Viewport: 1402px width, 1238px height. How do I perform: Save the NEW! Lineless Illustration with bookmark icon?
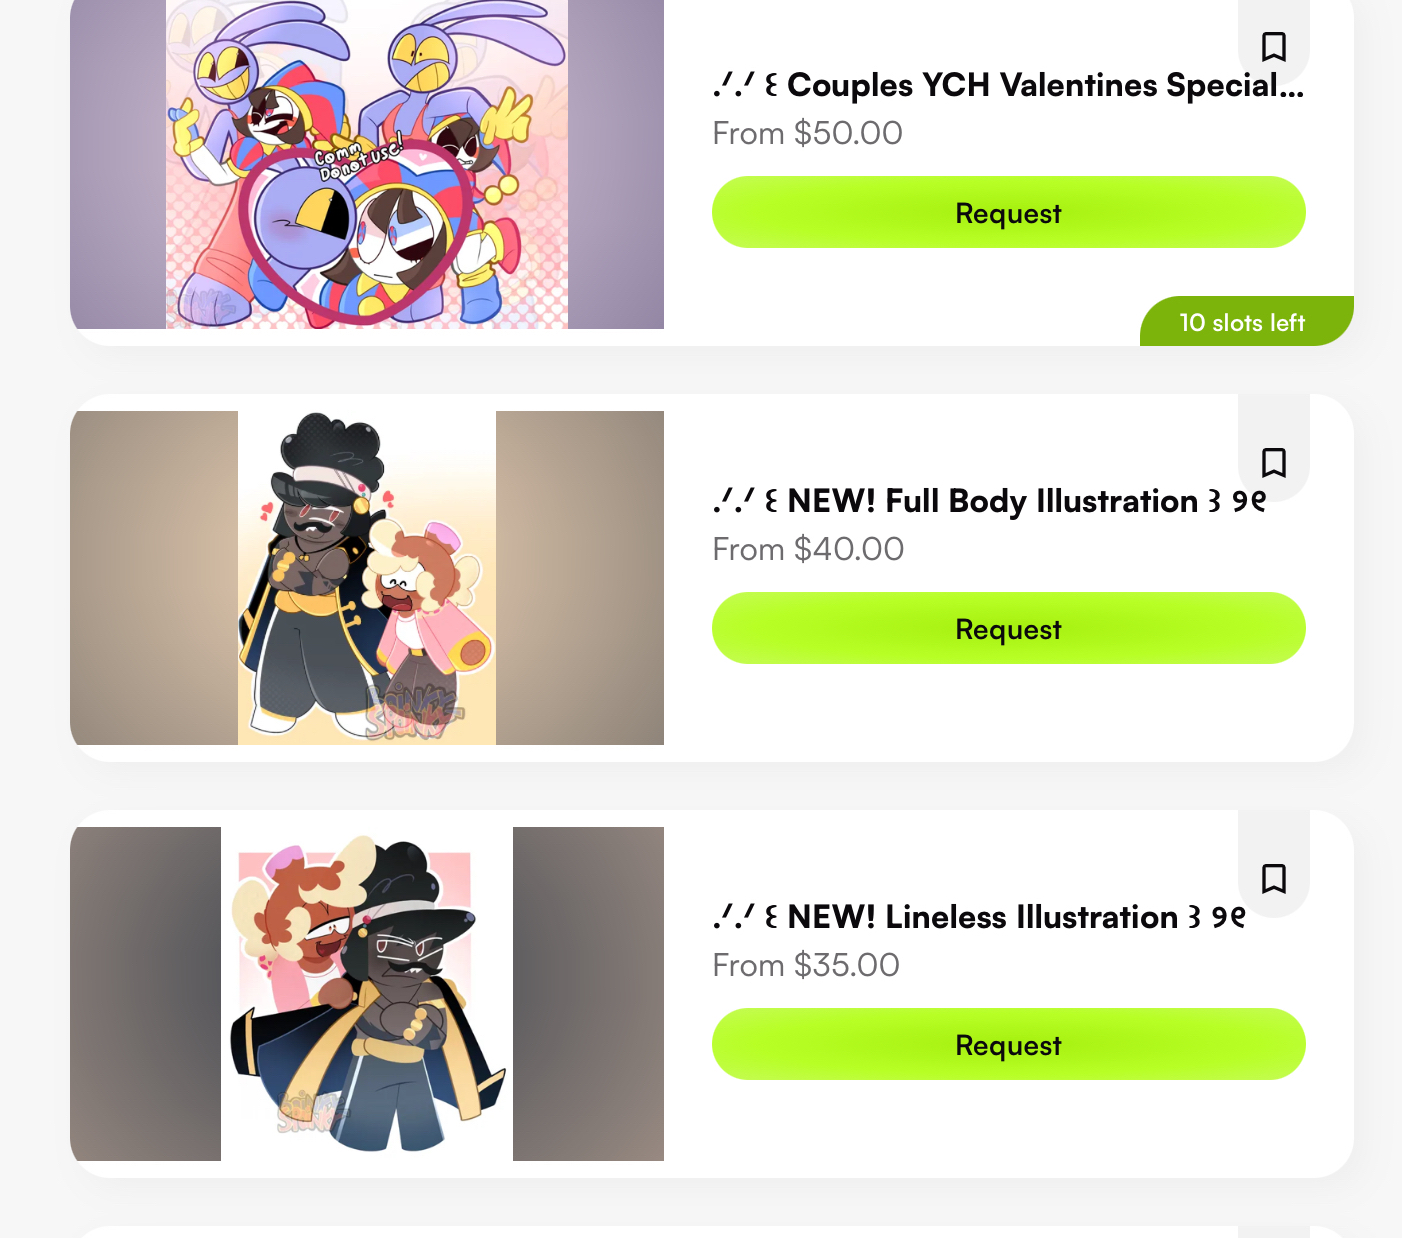pyautogui.click(x=1273, y=878)
